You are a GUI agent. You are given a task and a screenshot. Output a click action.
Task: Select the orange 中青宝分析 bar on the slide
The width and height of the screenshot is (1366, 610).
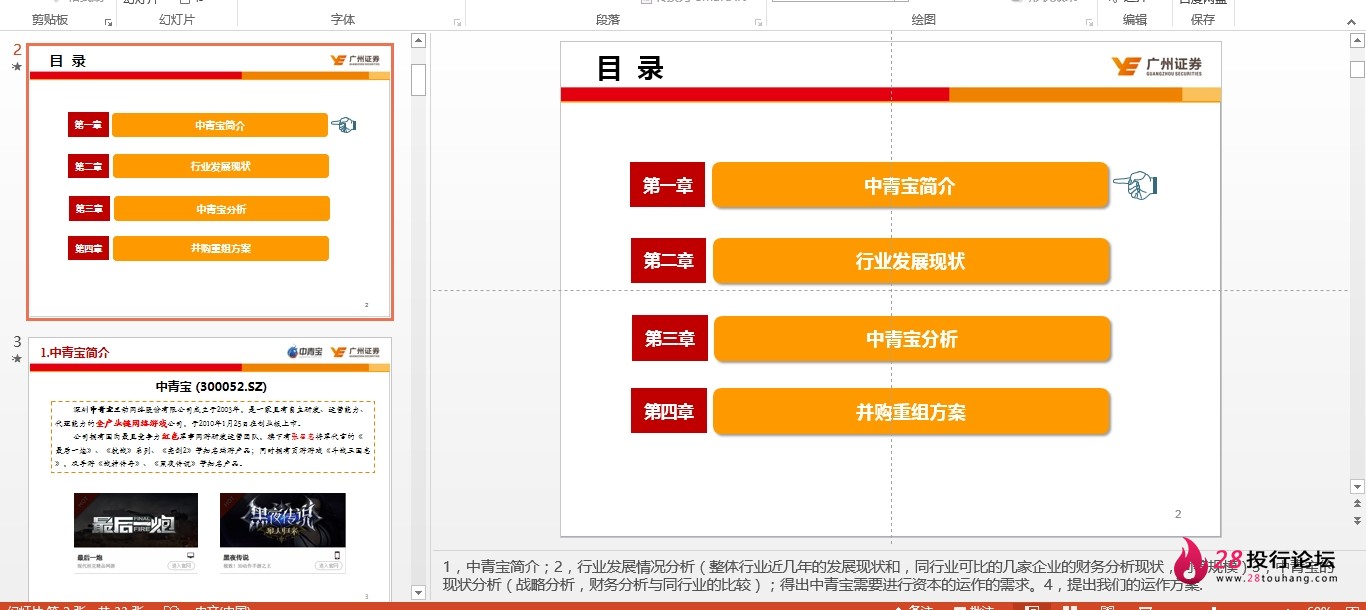click(x=912, y=339)
